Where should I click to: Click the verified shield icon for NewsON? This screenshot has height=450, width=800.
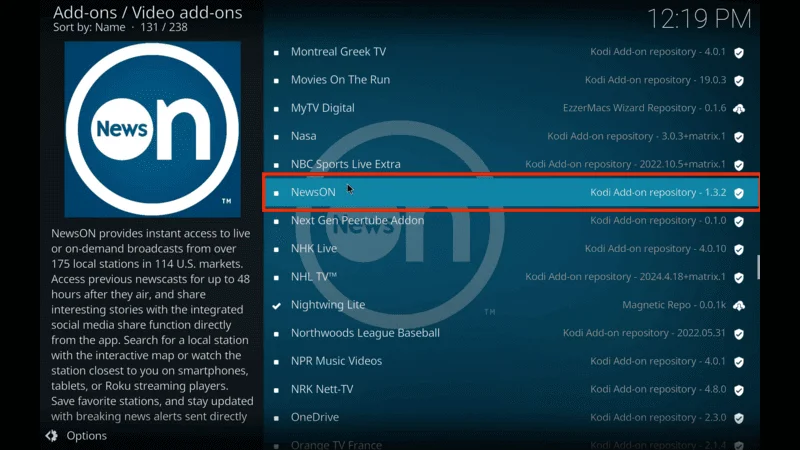(x=739, y=193)
